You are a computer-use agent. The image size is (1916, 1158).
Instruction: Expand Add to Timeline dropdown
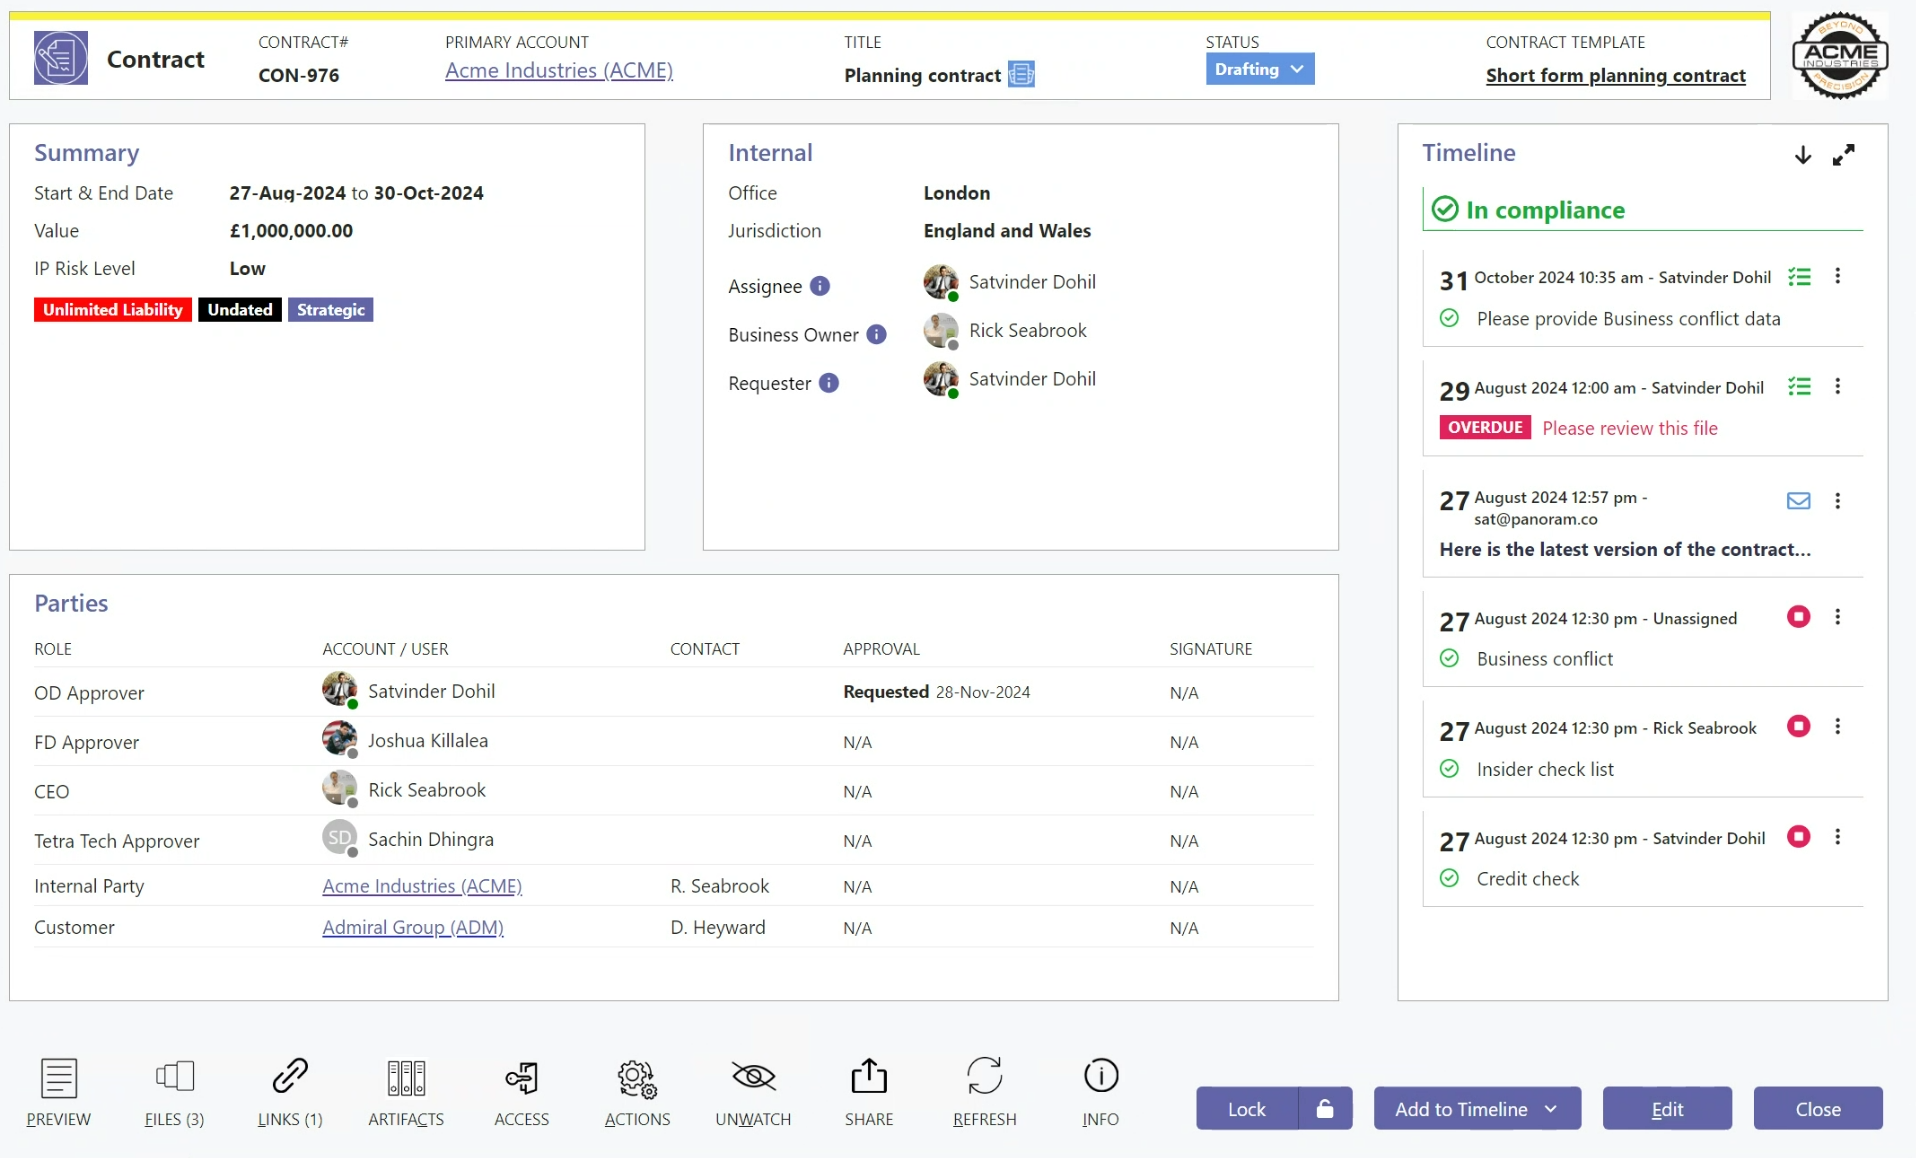tap(1477, 1108)
